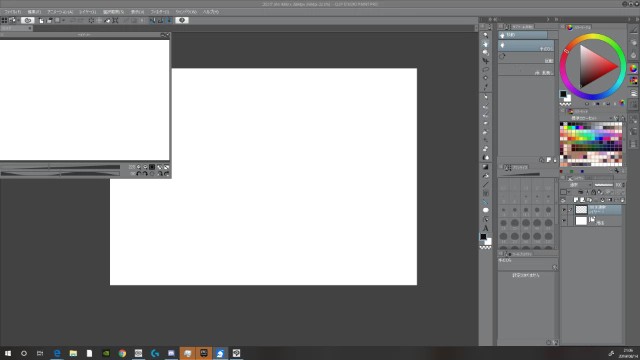Click the black foreground color swatch beside wheel
The height and width of the screenshot is (360, 640).
click(x=563, y=94)
